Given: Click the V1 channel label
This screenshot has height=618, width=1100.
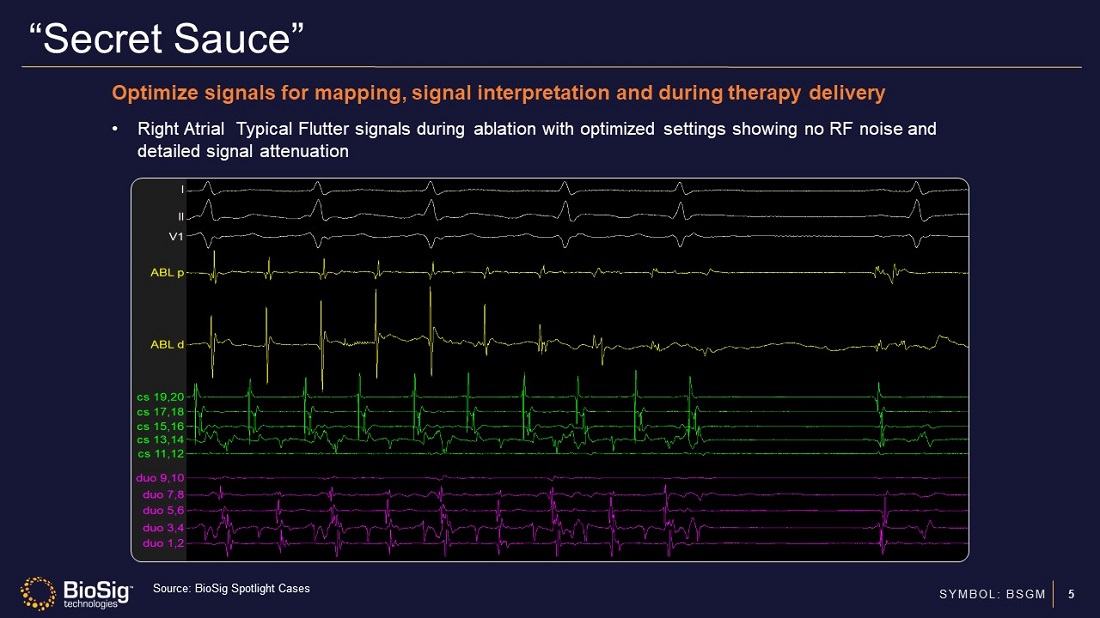Looking at the screenshot, I should 176,237.
